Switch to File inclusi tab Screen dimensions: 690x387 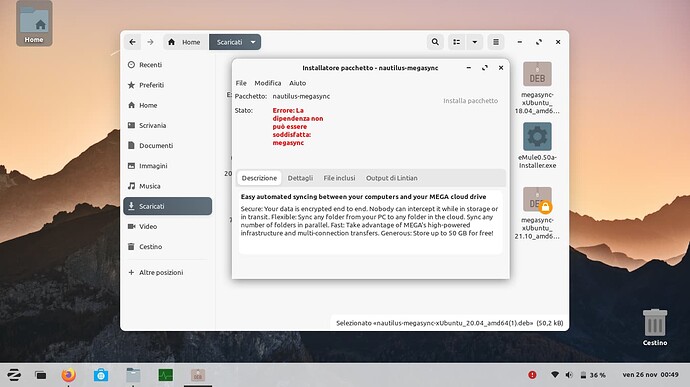point(339,178)
